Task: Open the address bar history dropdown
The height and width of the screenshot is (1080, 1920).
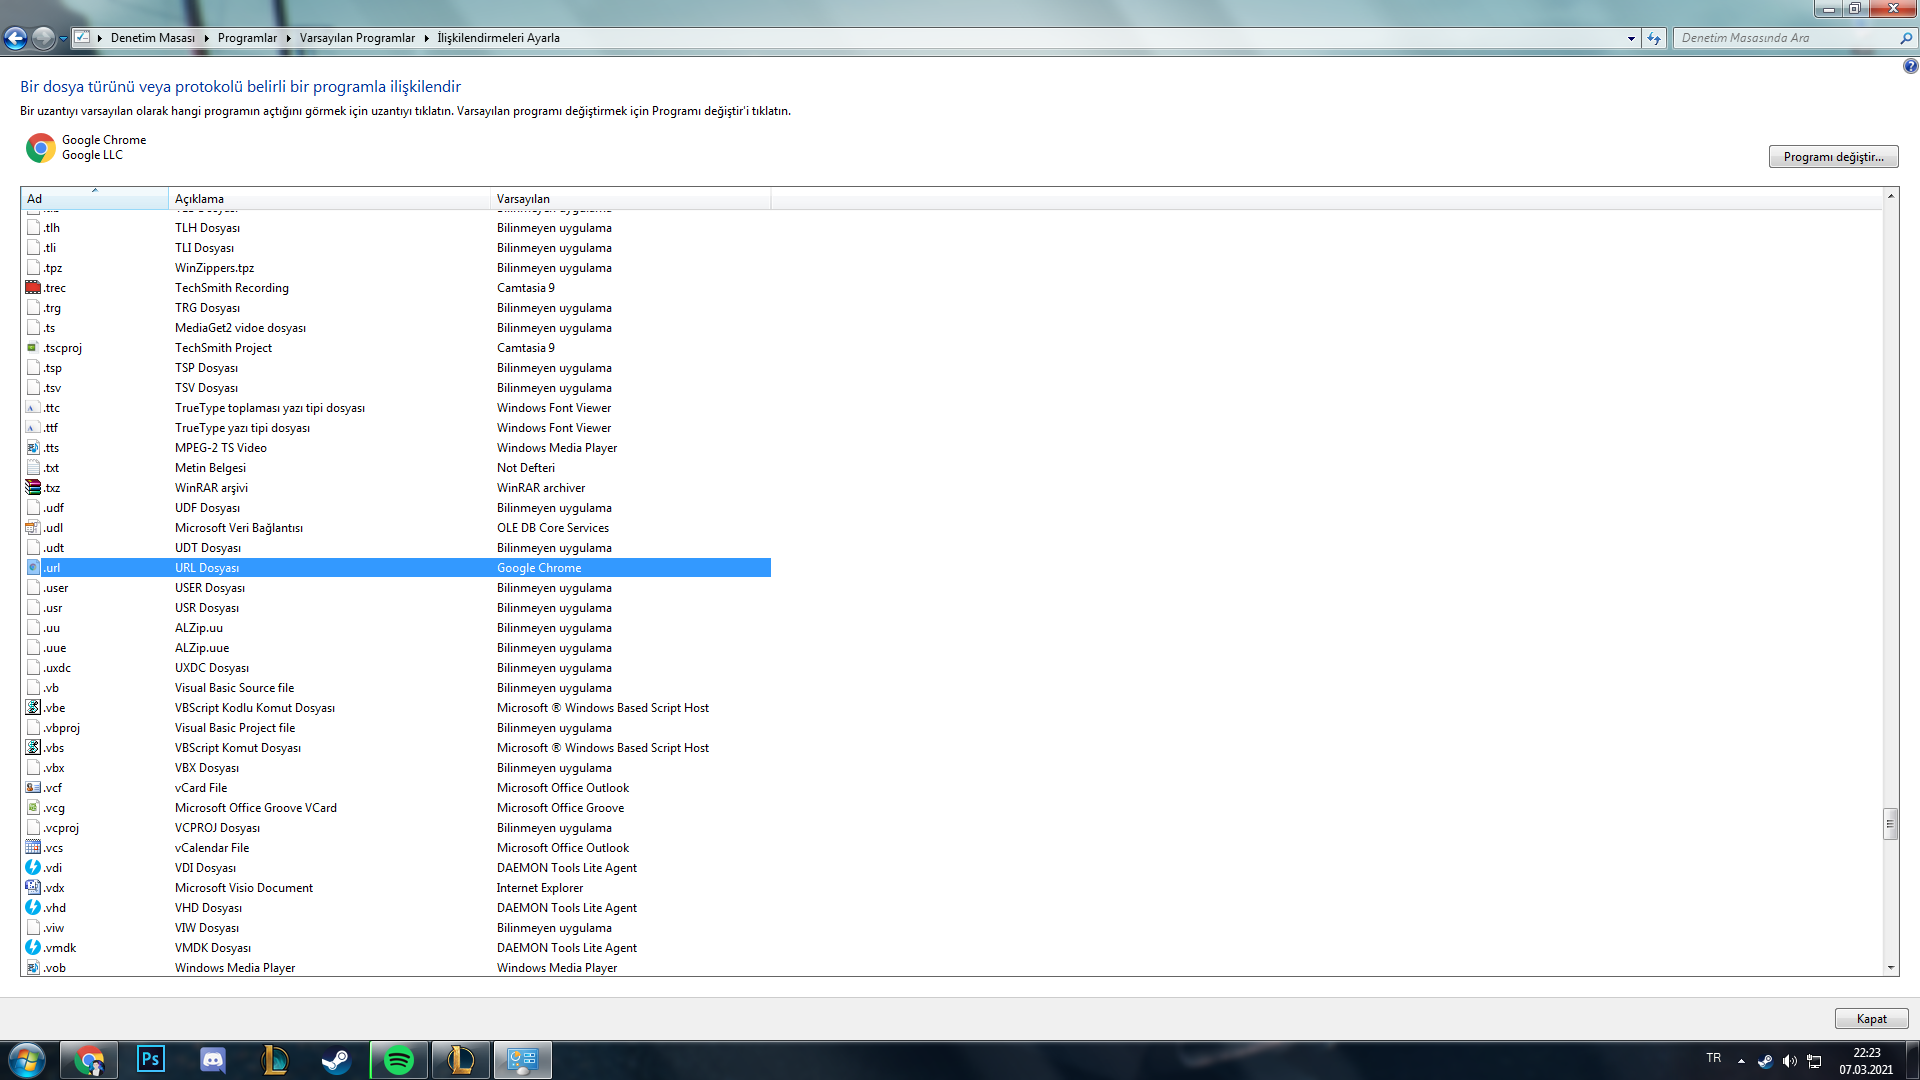Action: (x=1631, y=38)
